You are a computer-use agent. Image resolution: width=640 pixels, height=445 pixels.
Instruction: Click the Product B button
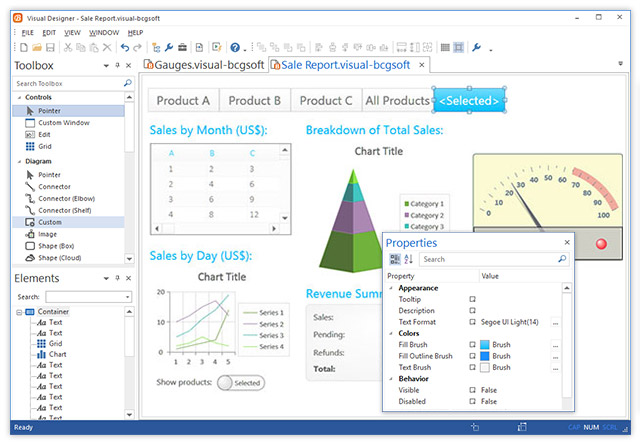[x=255, y=100]
